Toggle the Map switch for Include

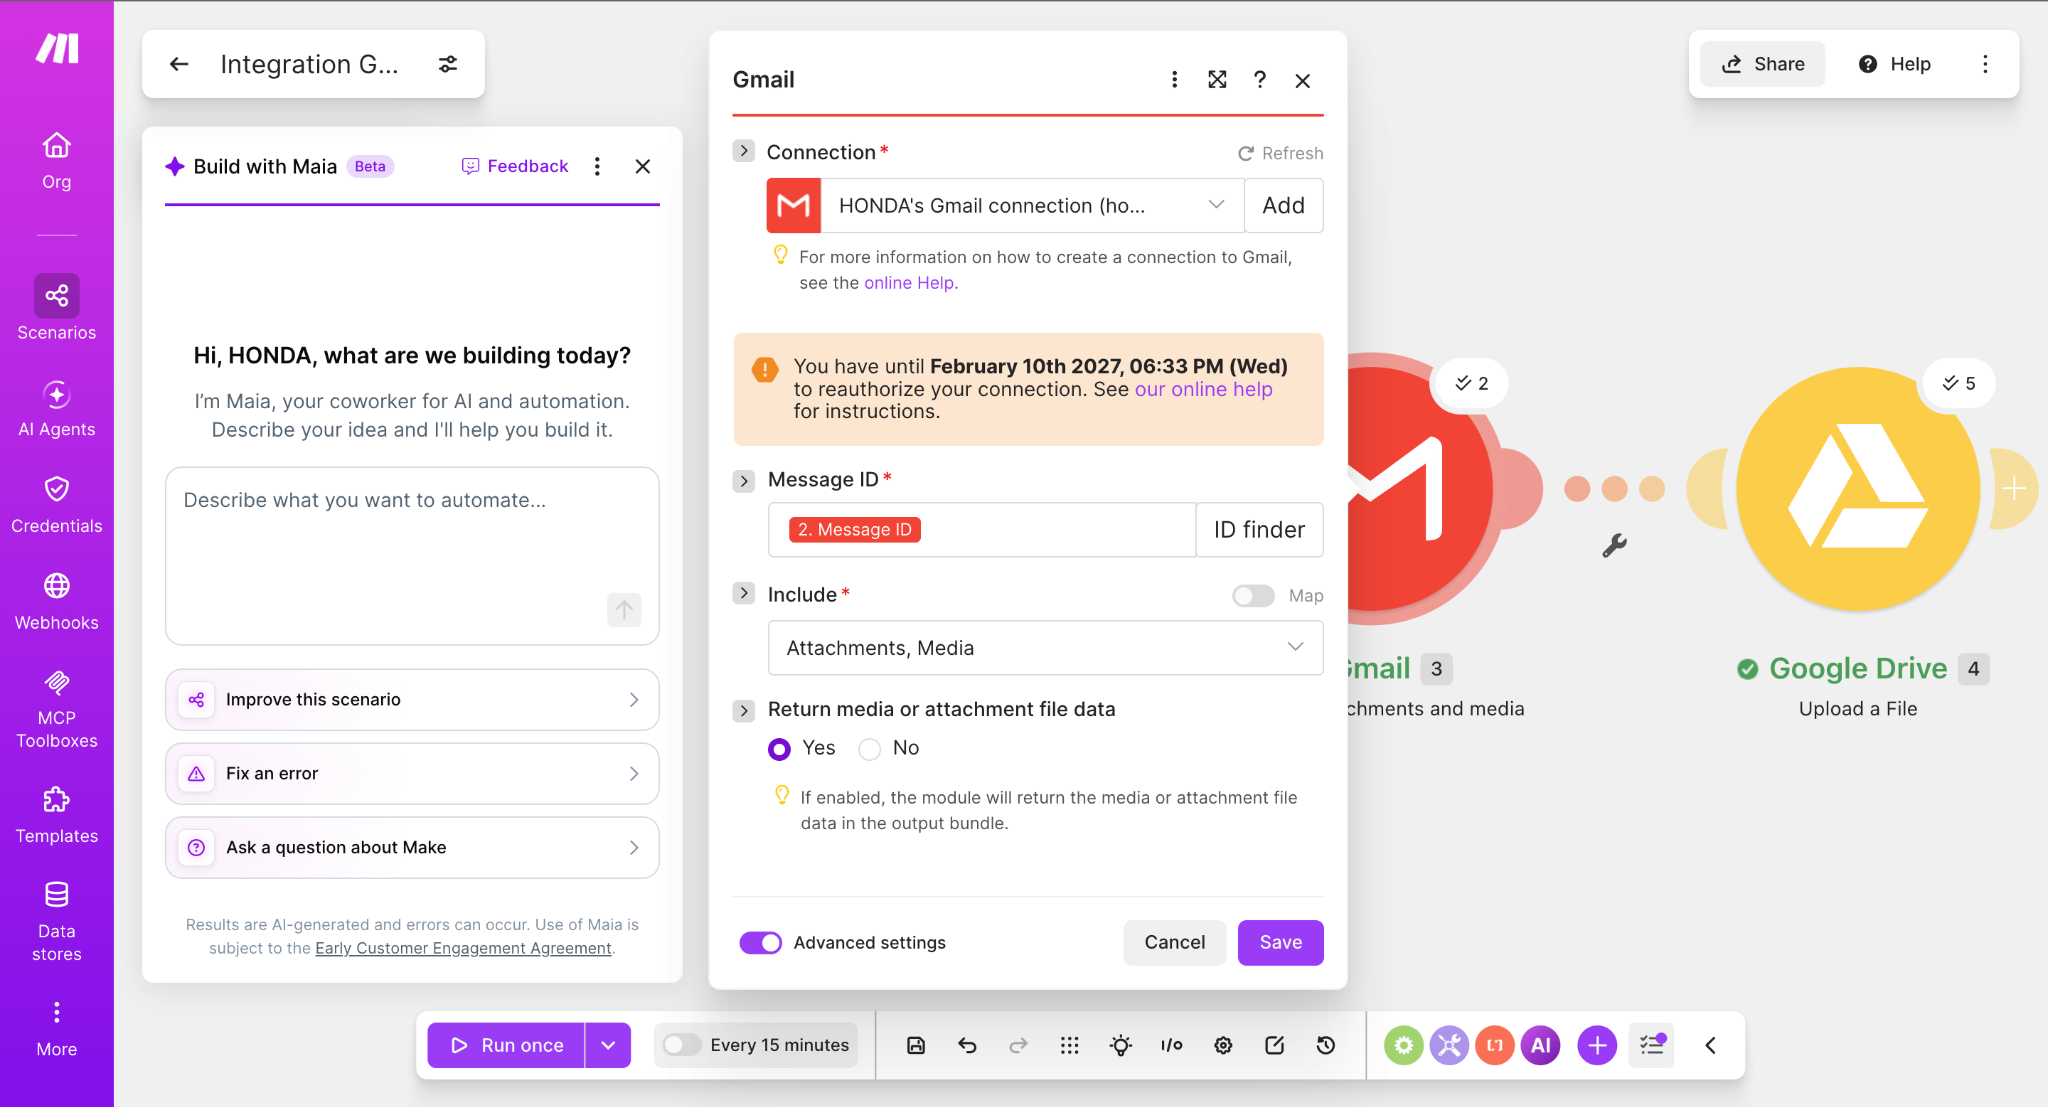click(x=1253, y=596)
